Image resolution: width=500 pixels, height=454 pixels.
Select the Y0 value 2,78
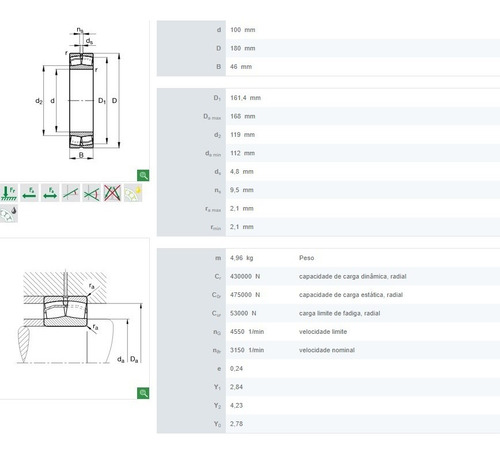pos(236,424)
